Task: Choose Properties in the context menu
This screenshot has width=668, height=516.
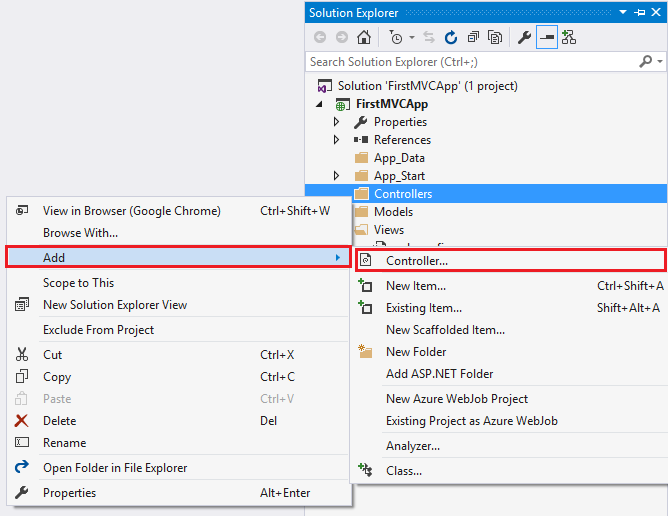Action: pyautogui.click(x=179, y=493)
